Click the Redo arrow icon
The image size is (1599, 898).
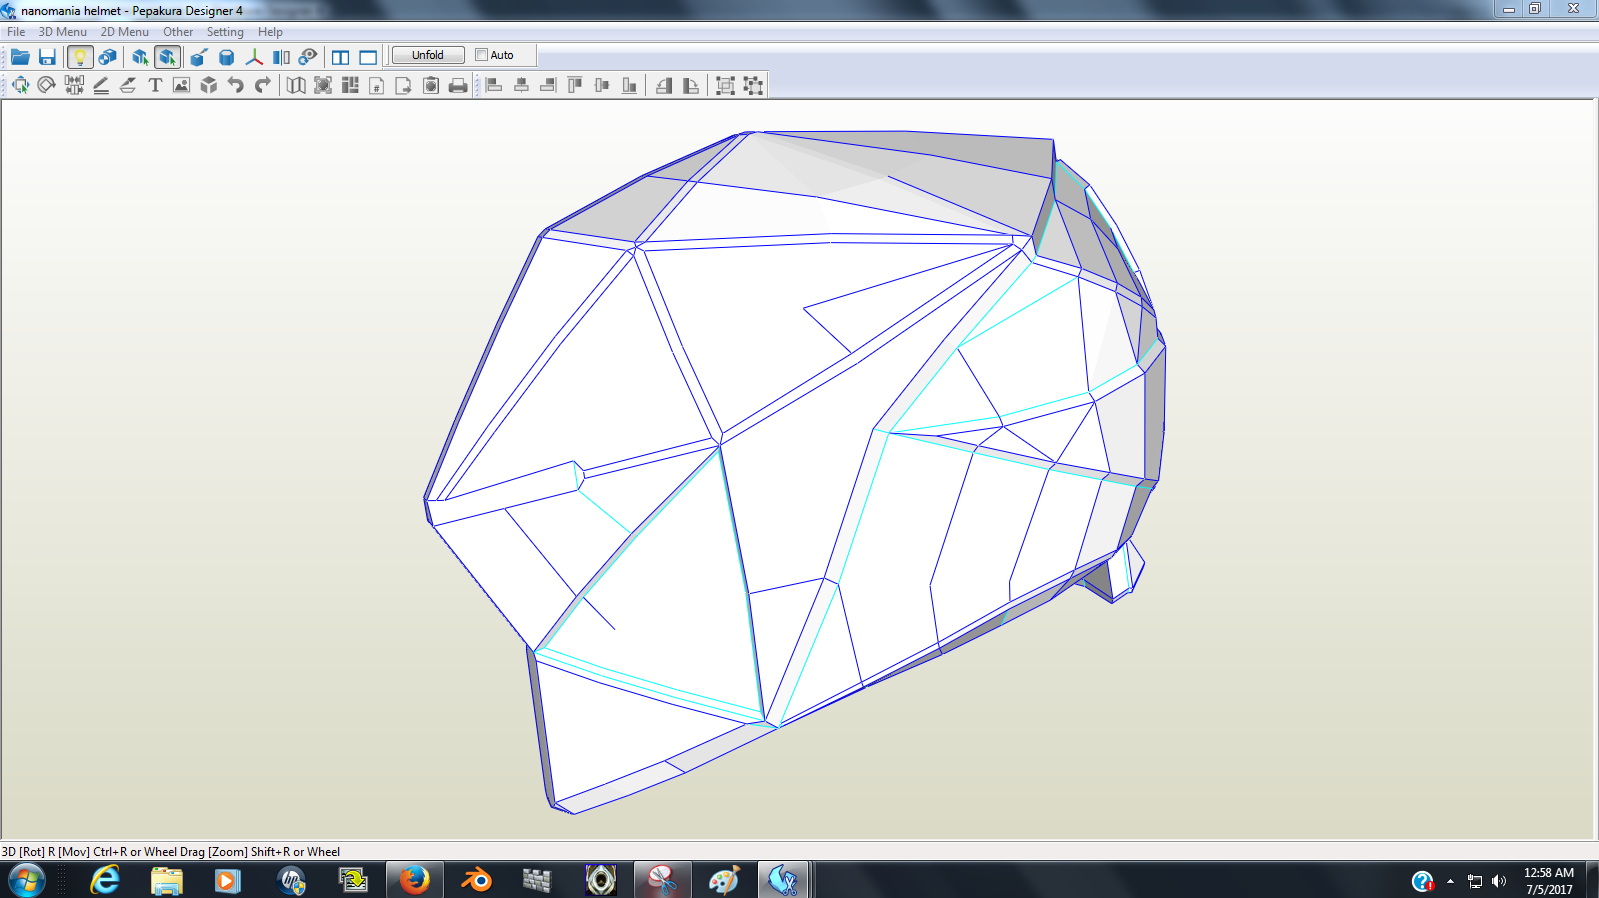pyautogui.click(x=262, y=85)
